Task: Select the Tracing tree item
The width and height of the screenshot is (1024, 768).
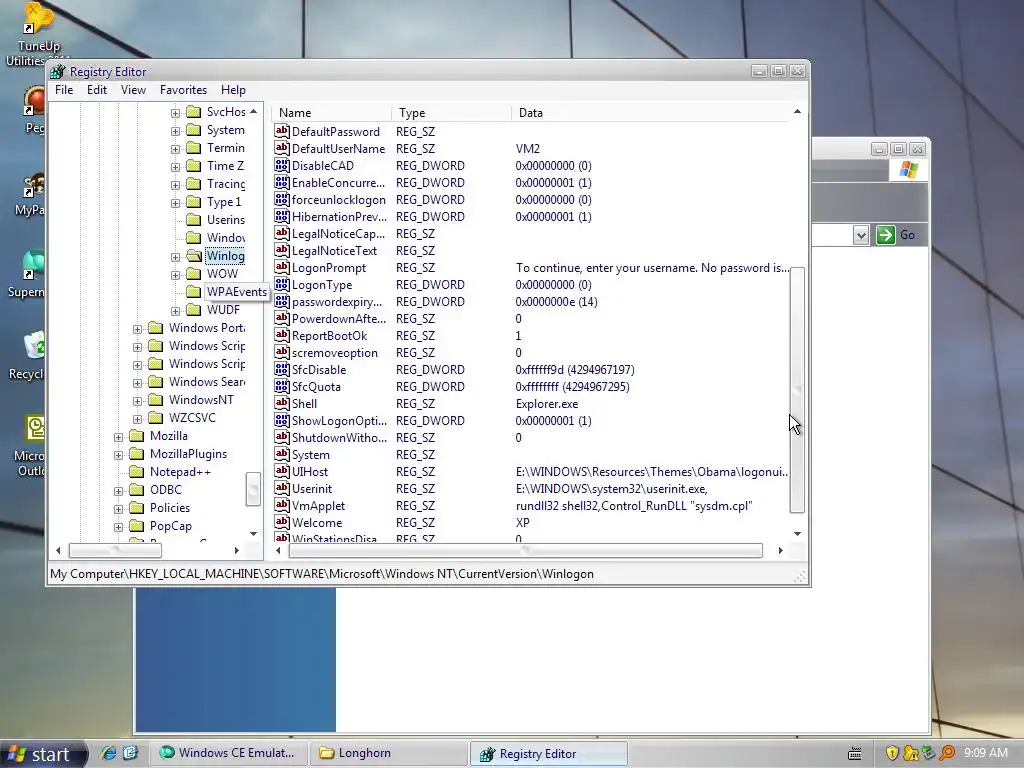Action: [226, 184]
